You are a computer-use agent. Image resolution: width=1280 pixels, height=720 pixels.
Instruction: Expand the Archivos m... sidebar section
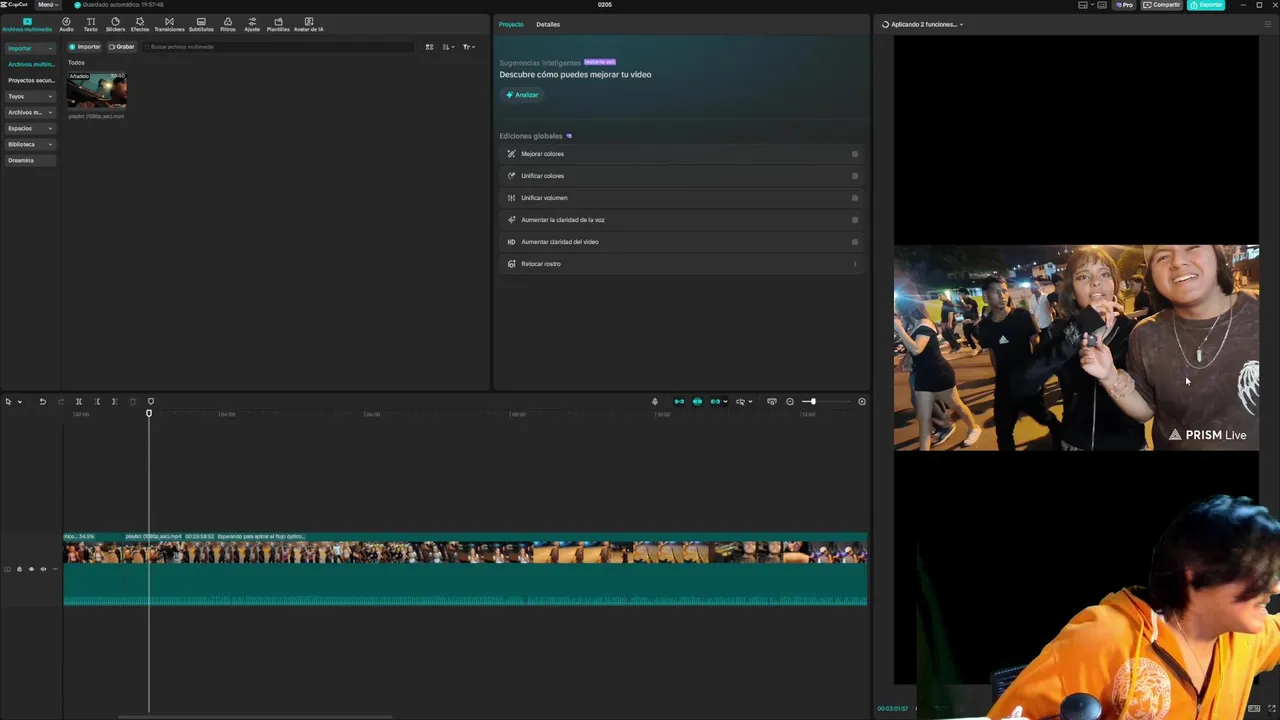point(29,112)
